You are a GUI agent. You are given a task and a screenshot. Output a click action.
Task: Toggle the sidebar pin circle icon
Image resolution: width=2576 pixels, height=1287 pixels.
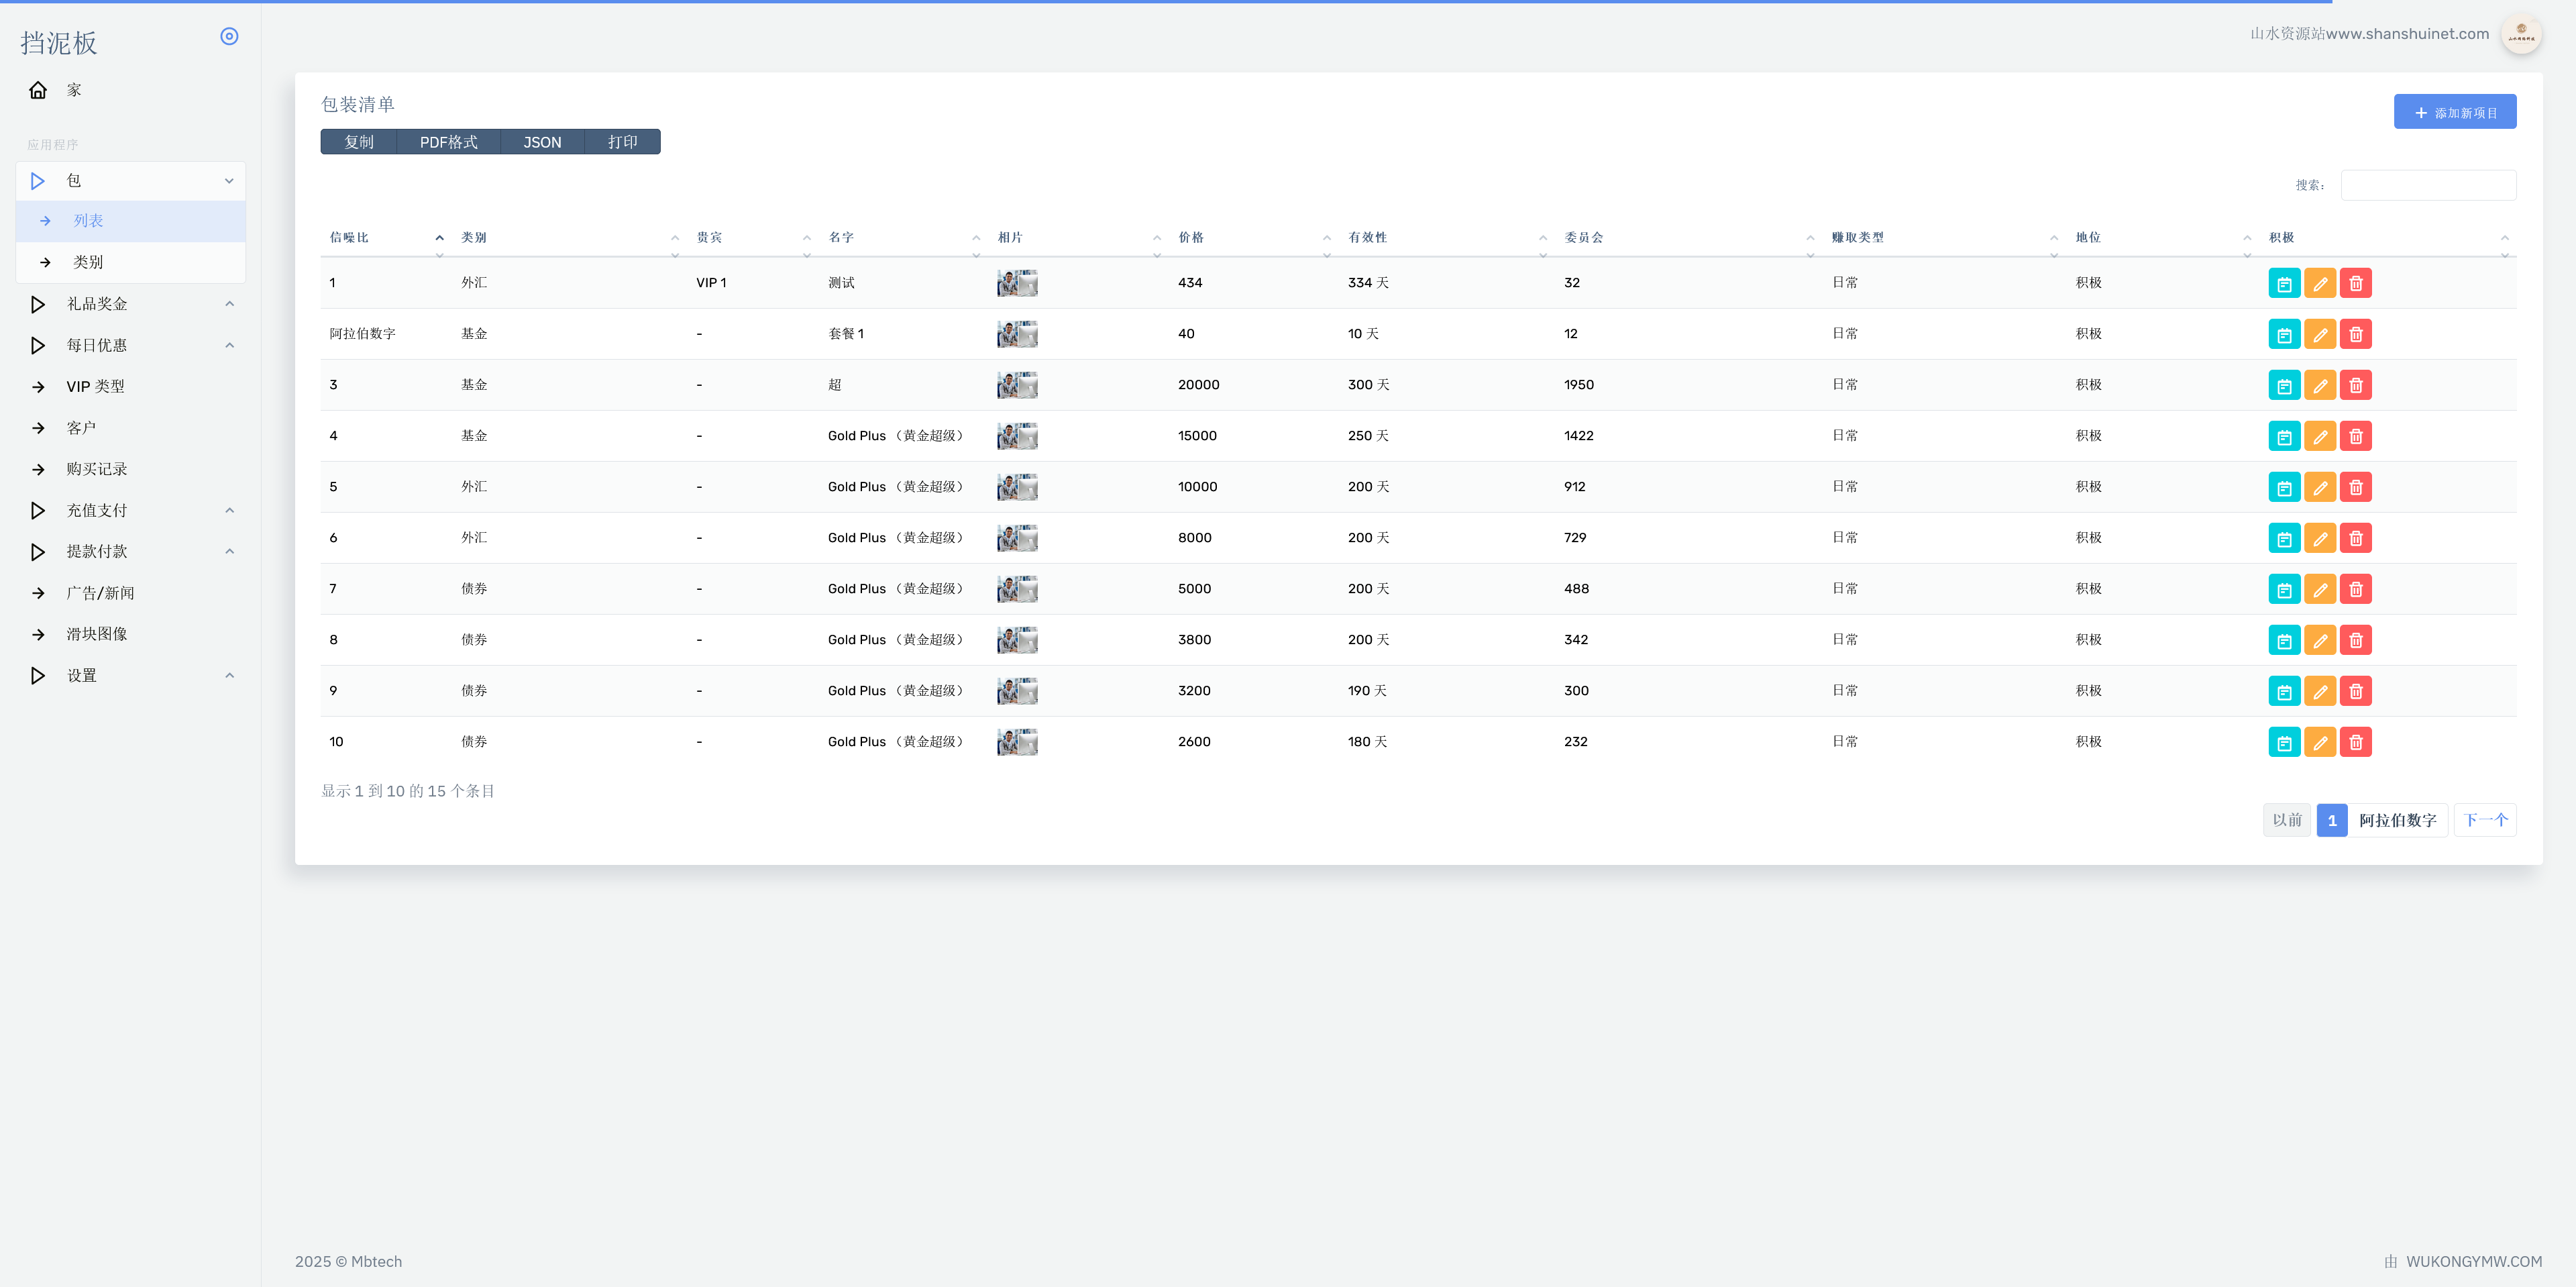pyautogui.click(x=229, y=37)
